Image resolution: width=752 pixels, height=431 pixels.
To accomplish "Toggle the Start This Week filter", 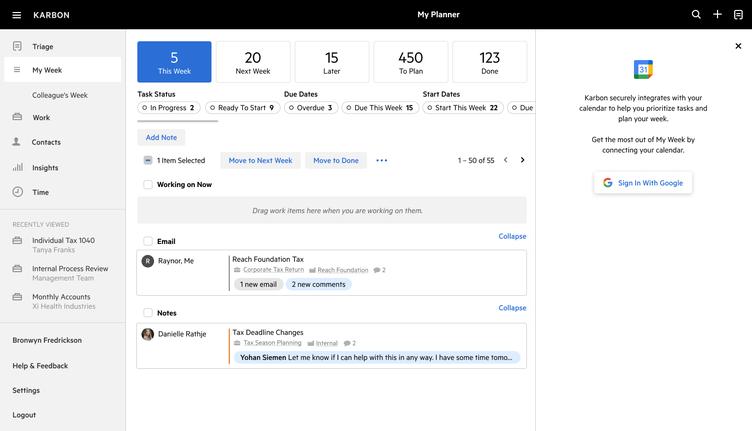I will [x=463, y=108].
